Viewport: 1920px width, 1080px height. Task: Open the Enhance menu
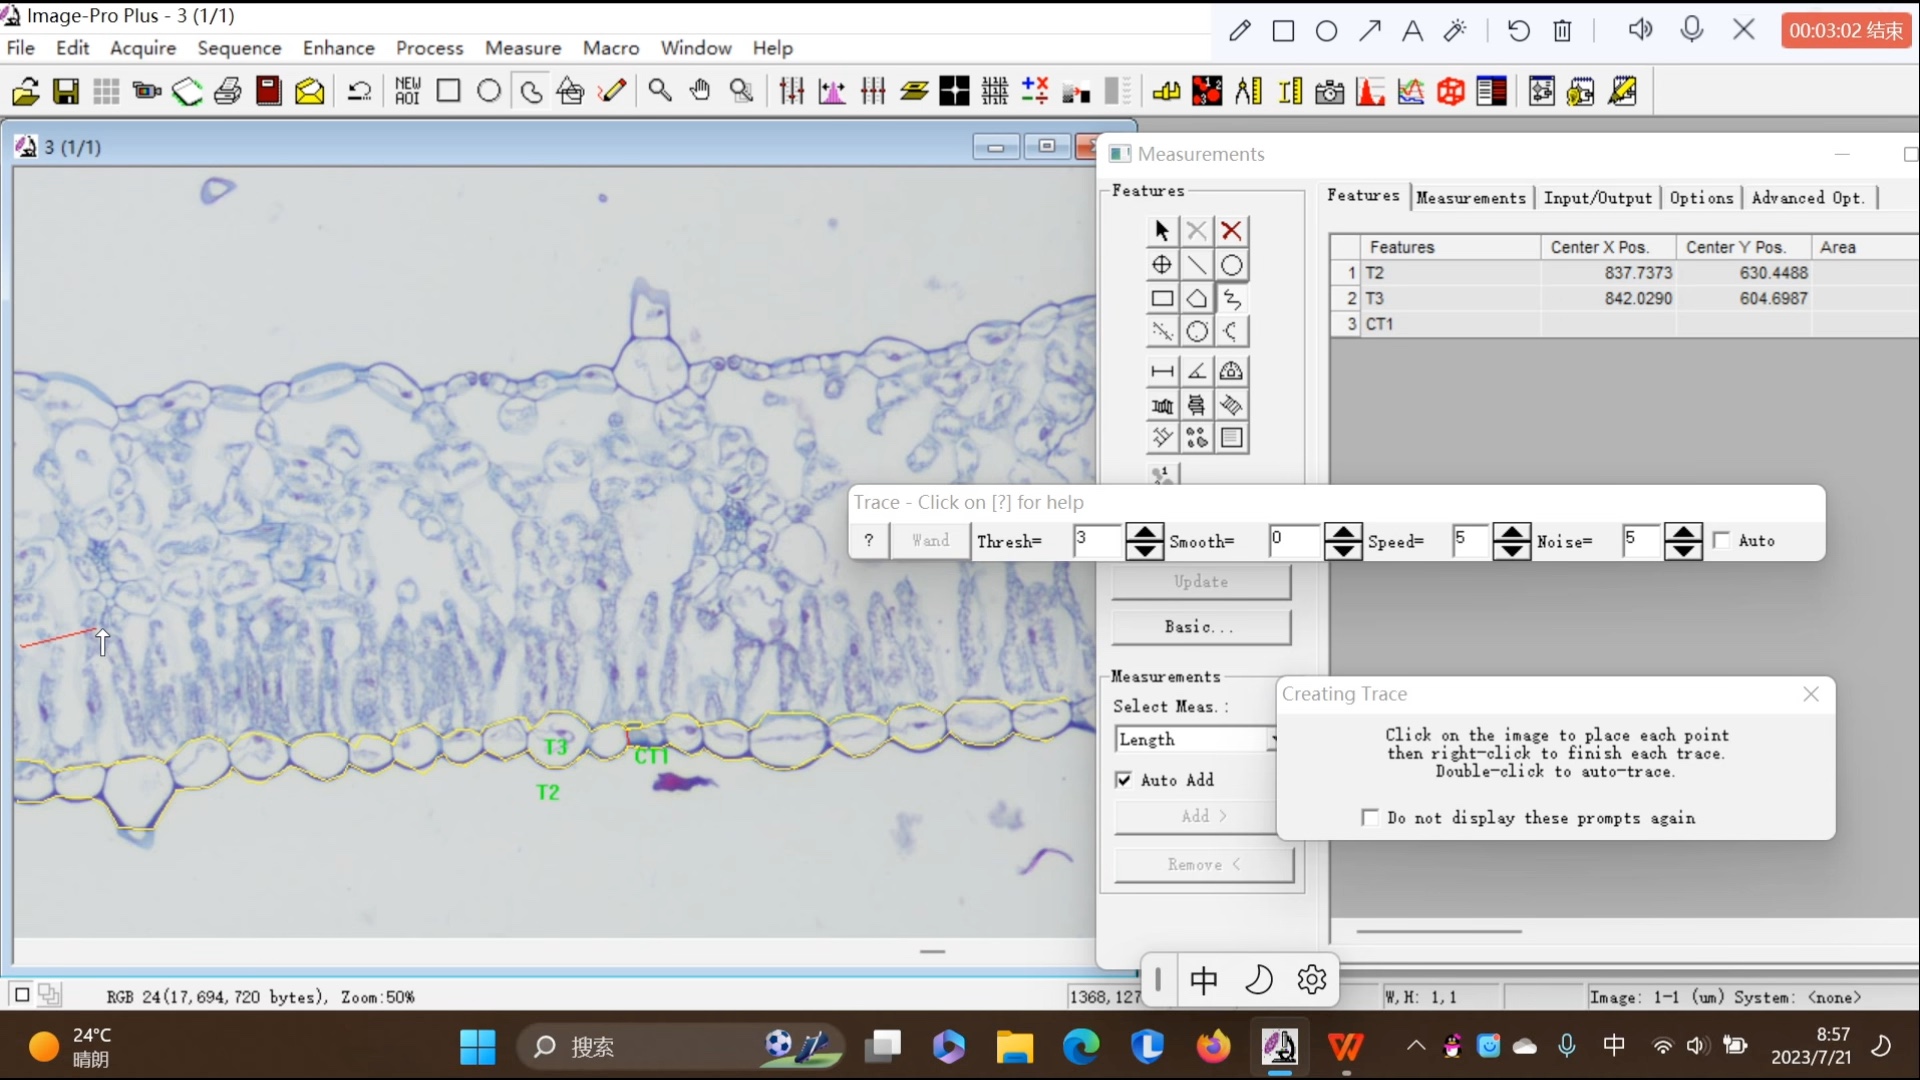[x=339, y=47]
